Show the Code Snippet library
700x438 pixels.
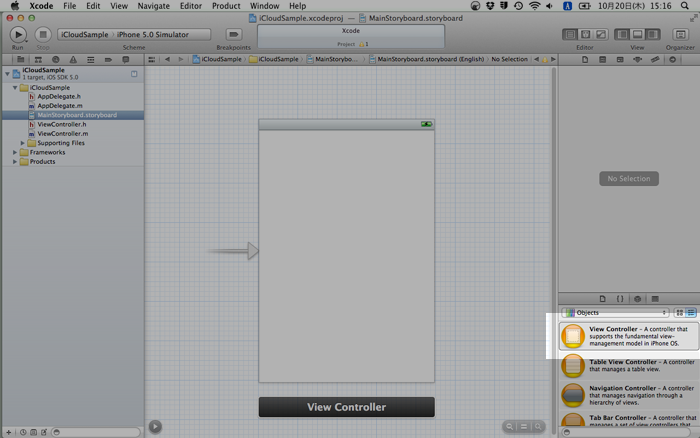620,299
